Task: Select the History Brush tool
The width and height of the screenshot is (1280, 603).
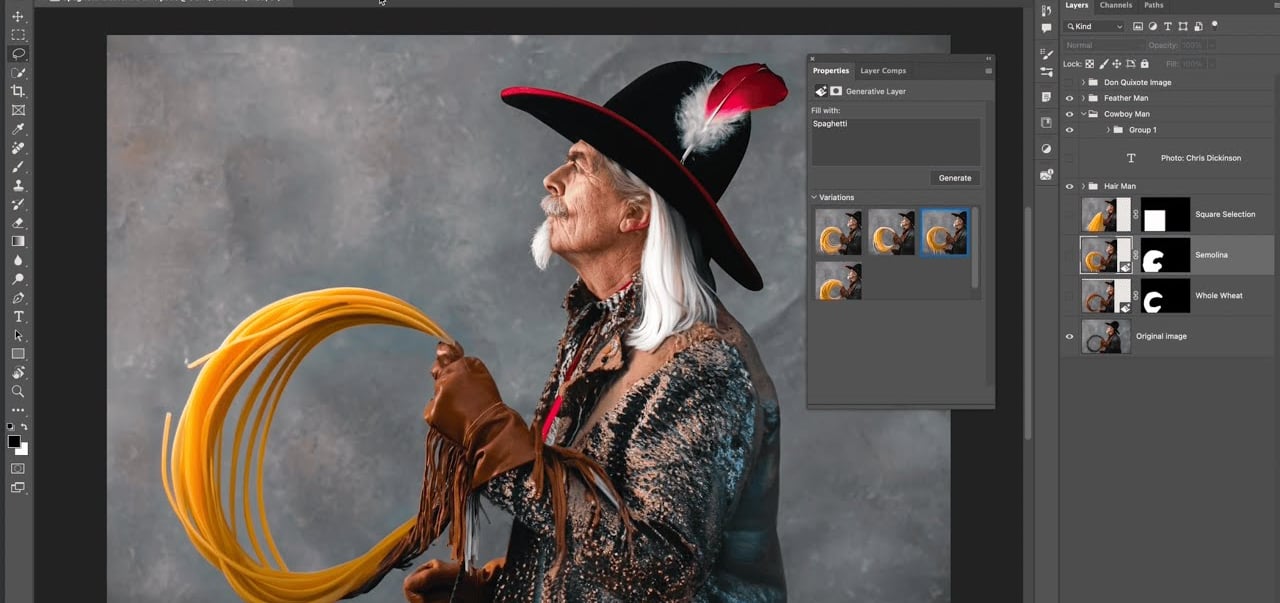Action: (x=18, y=204)
